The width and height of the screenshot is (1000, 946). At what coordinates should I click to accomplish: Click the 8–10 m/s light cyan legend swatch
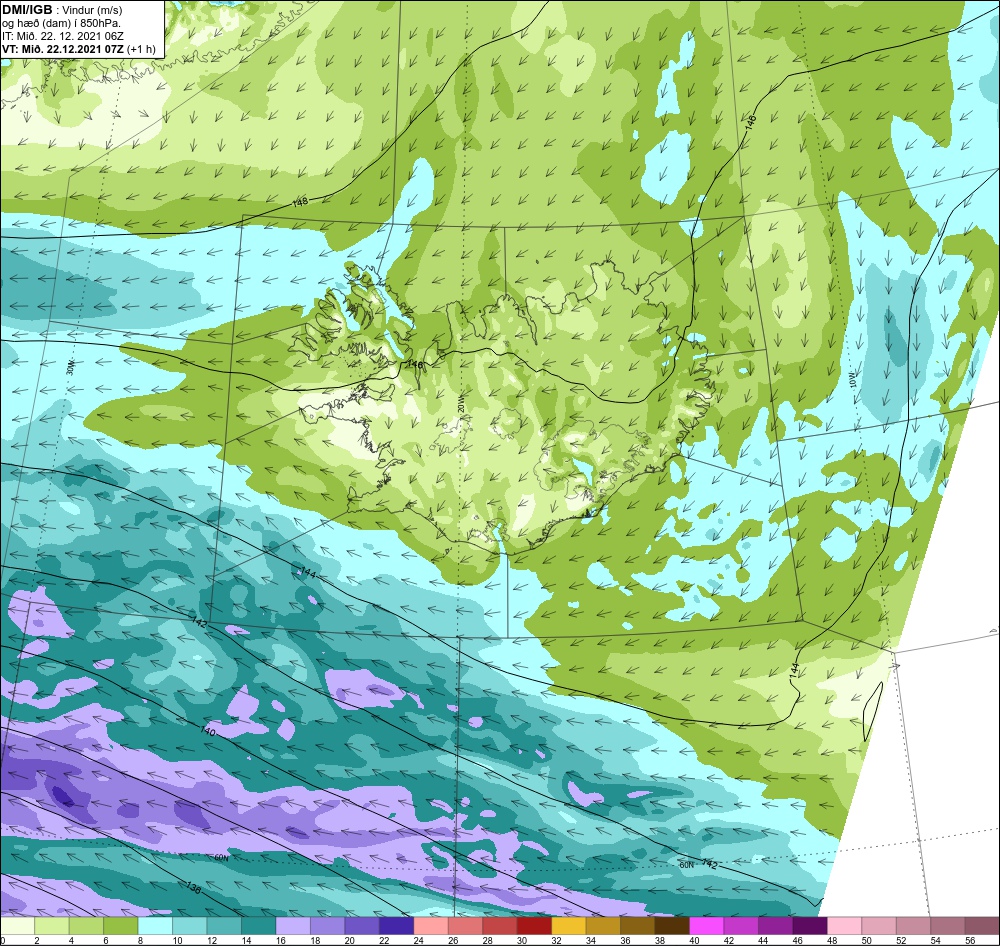tap(155, 926)
